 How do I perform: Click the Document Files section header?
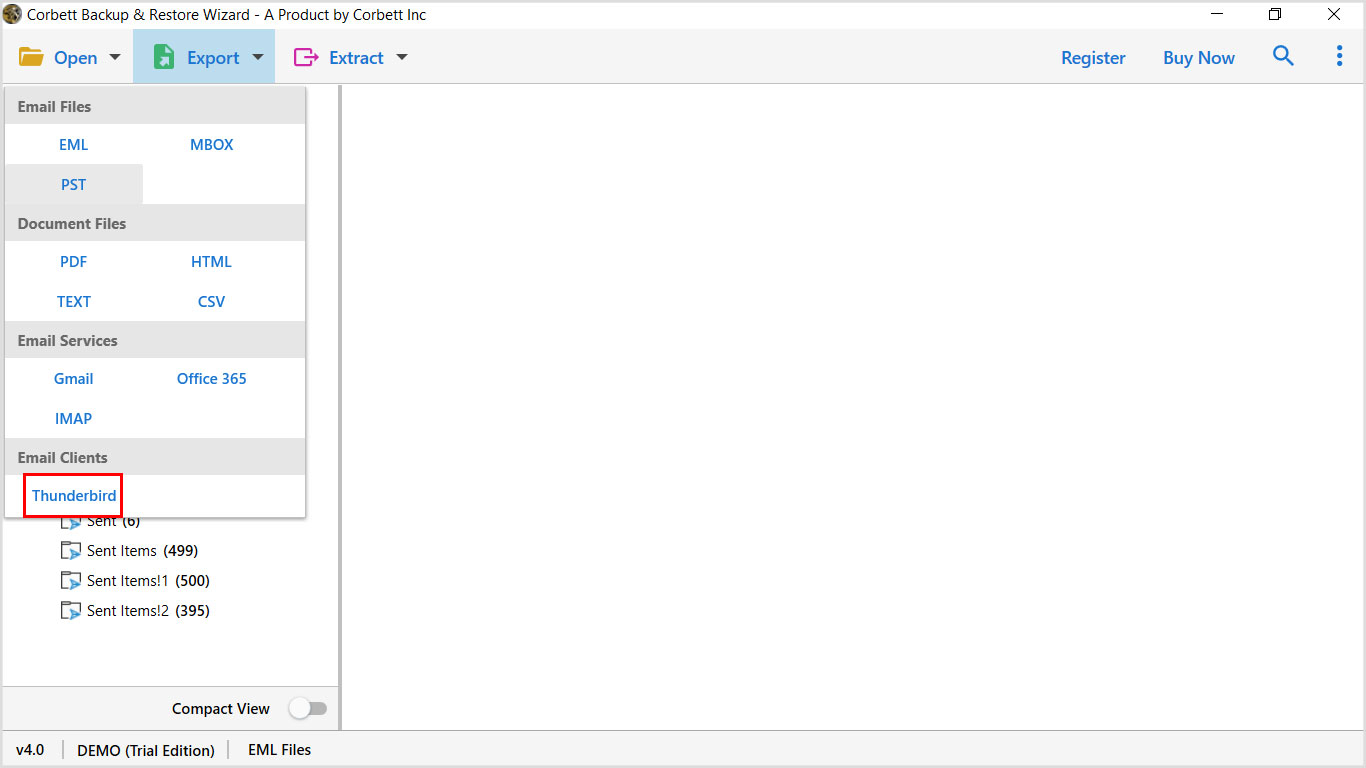[155, 223]
